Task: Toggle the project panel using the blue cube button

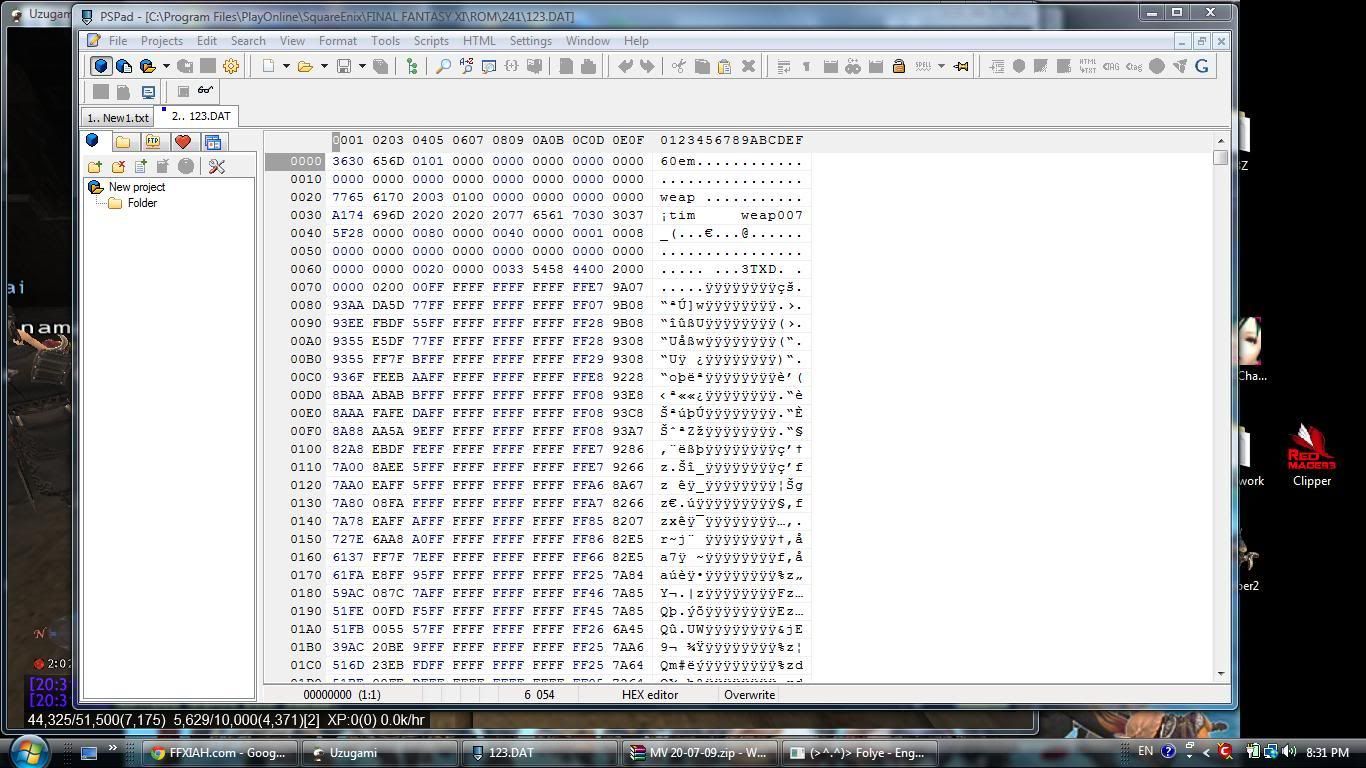Action: point(101,66)
